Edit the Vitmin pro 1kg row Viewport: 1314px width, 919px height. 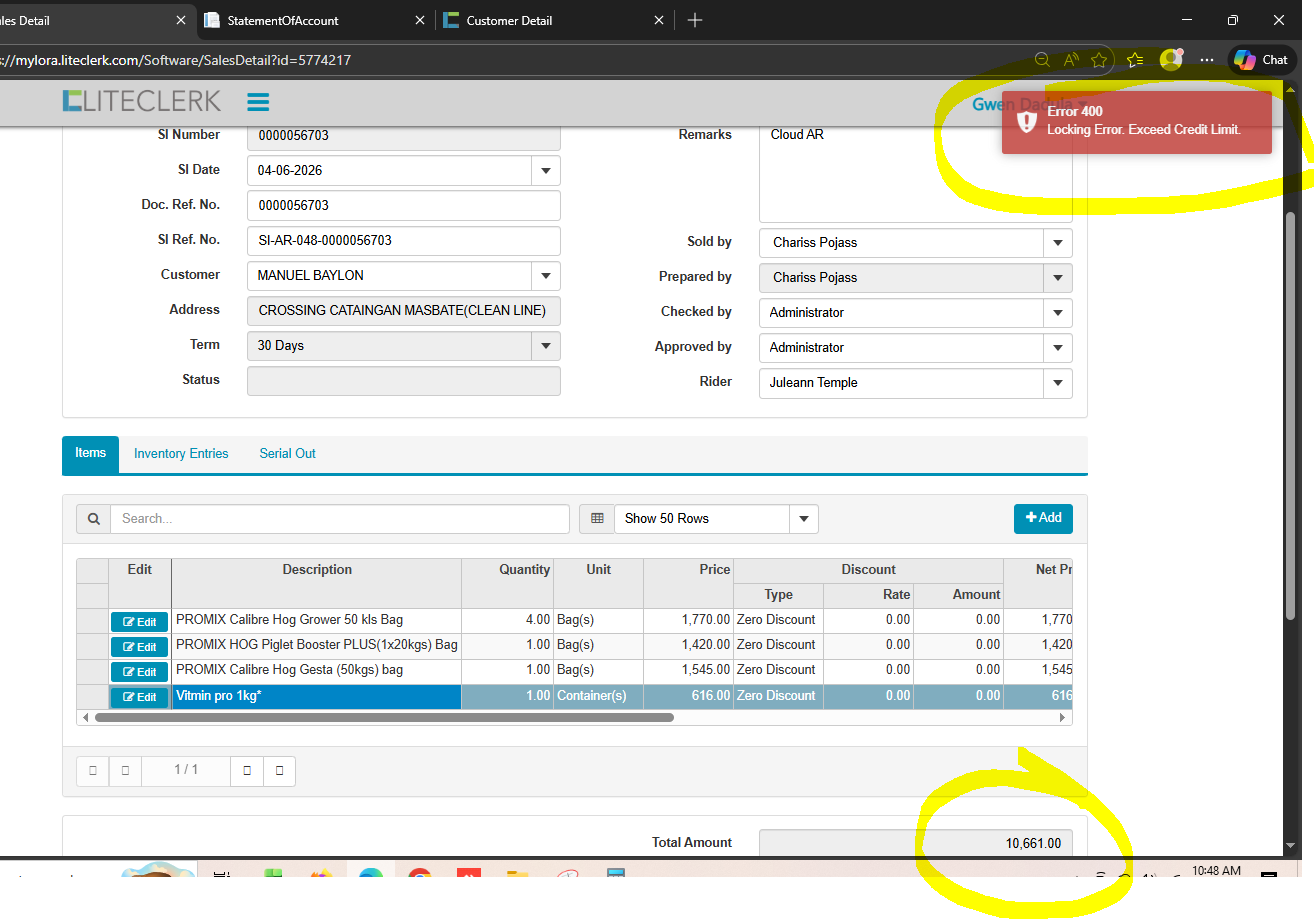click(139, 697)
